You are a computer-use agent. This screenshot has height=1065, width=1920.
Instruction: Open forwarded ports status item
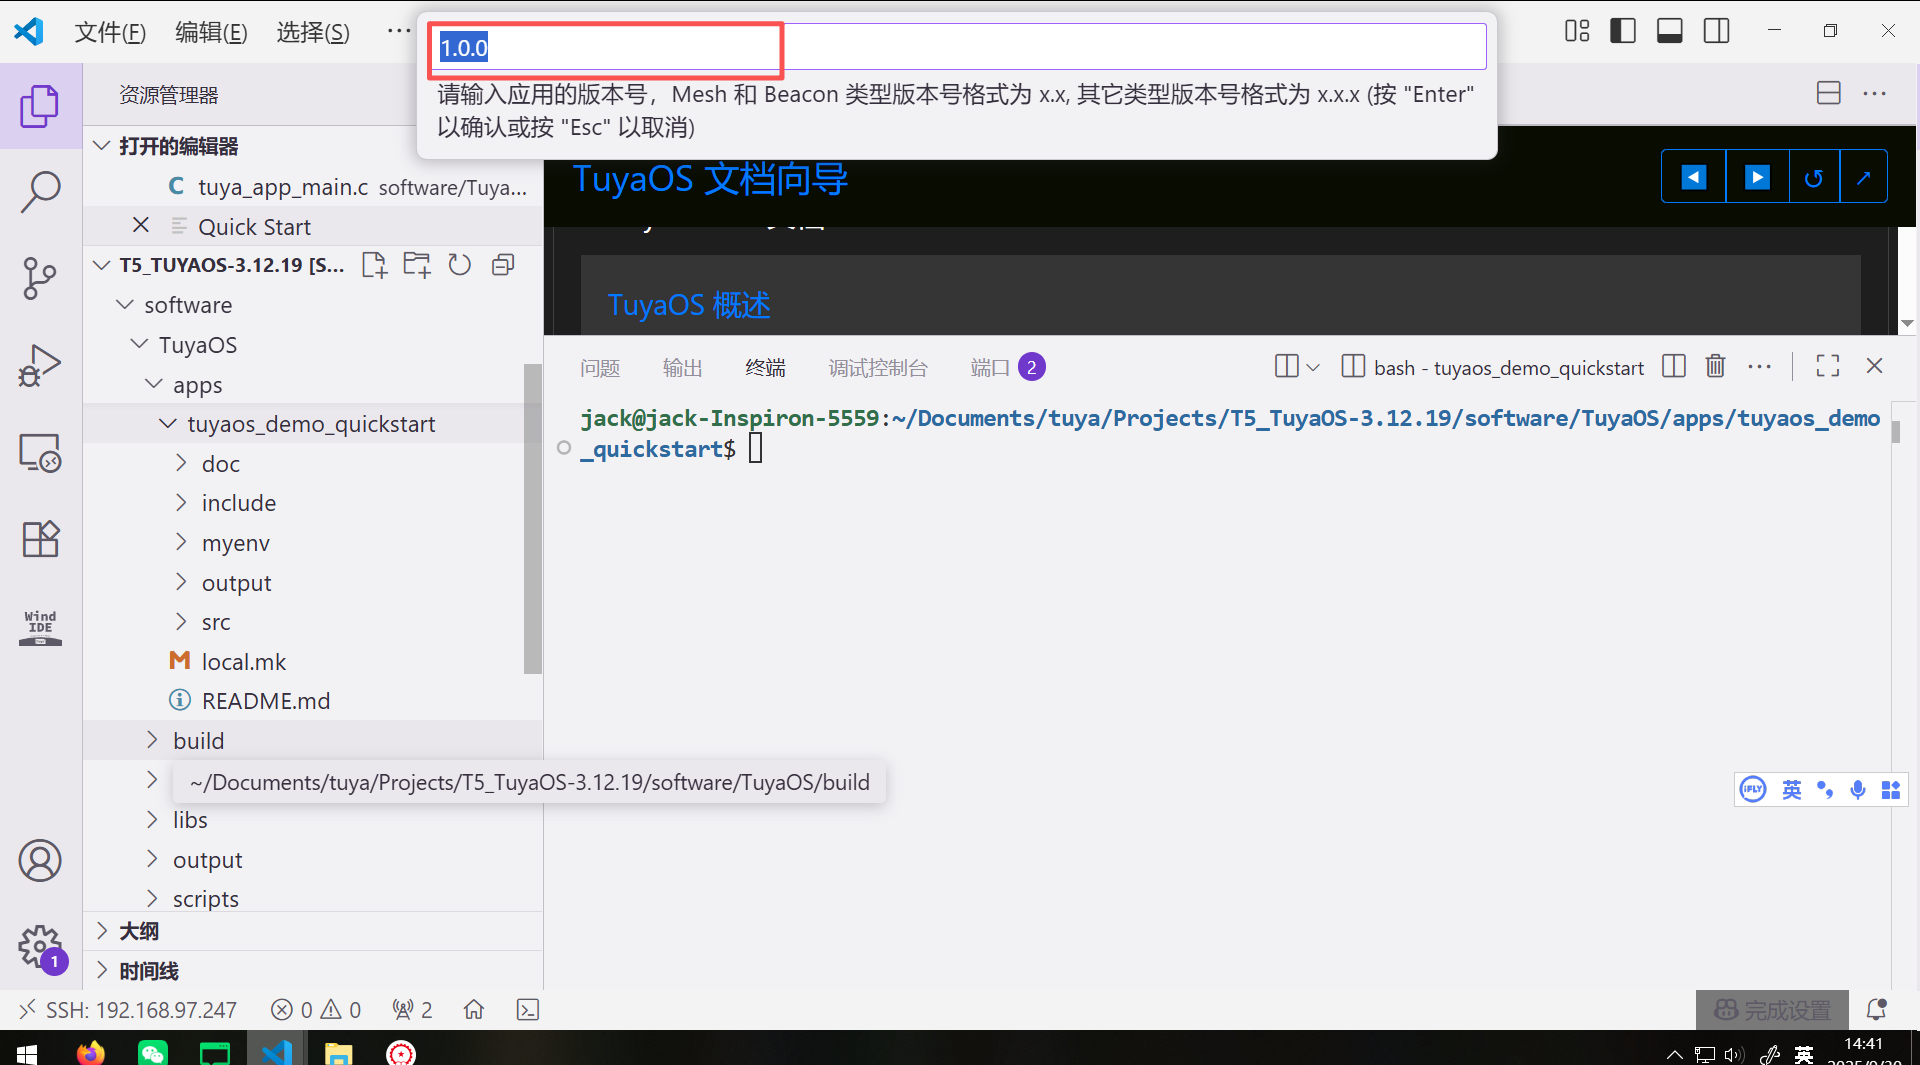point(413,1010)
